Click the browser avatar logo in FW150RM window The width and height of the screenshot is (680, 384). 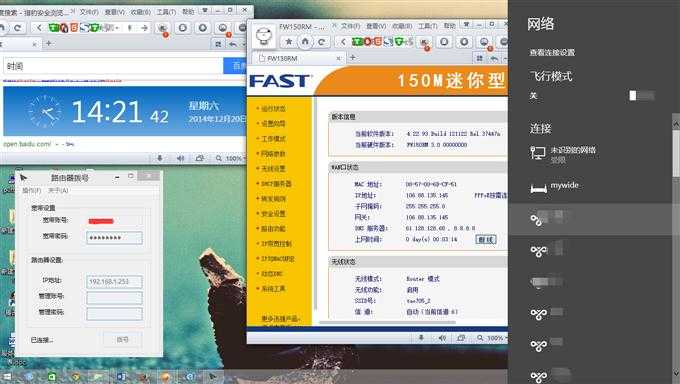(264, 36)
